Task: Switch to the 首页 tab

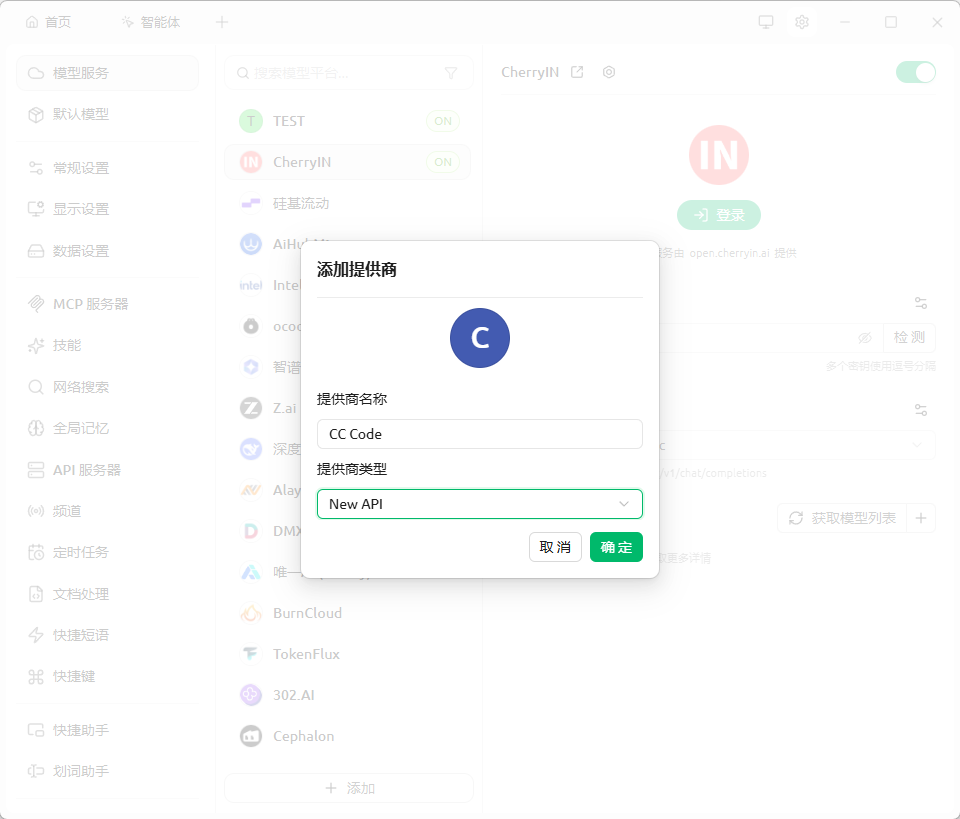Action: 48,23
